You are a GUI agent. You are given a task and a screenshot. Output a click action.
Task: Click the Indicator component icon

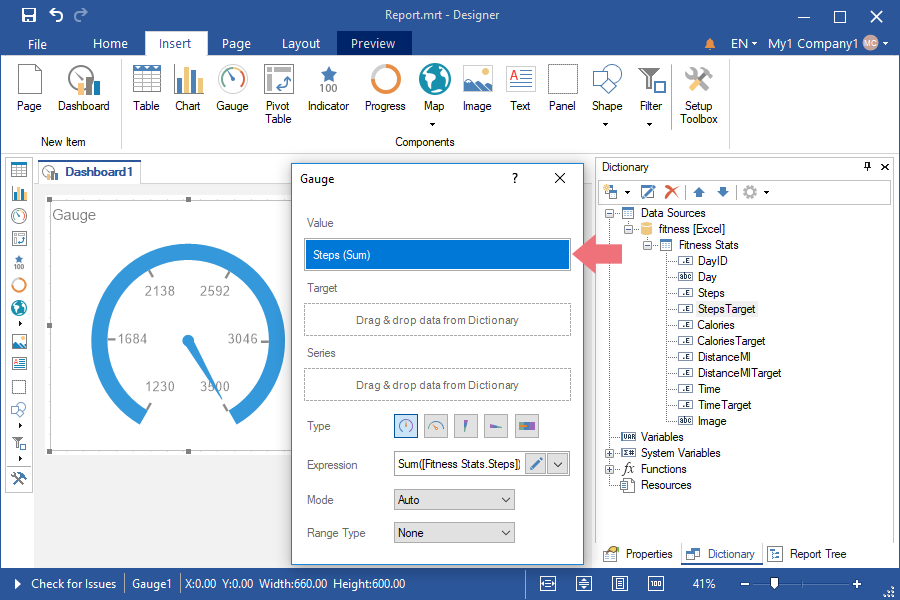pyautogui.click(x=328, y=90)
